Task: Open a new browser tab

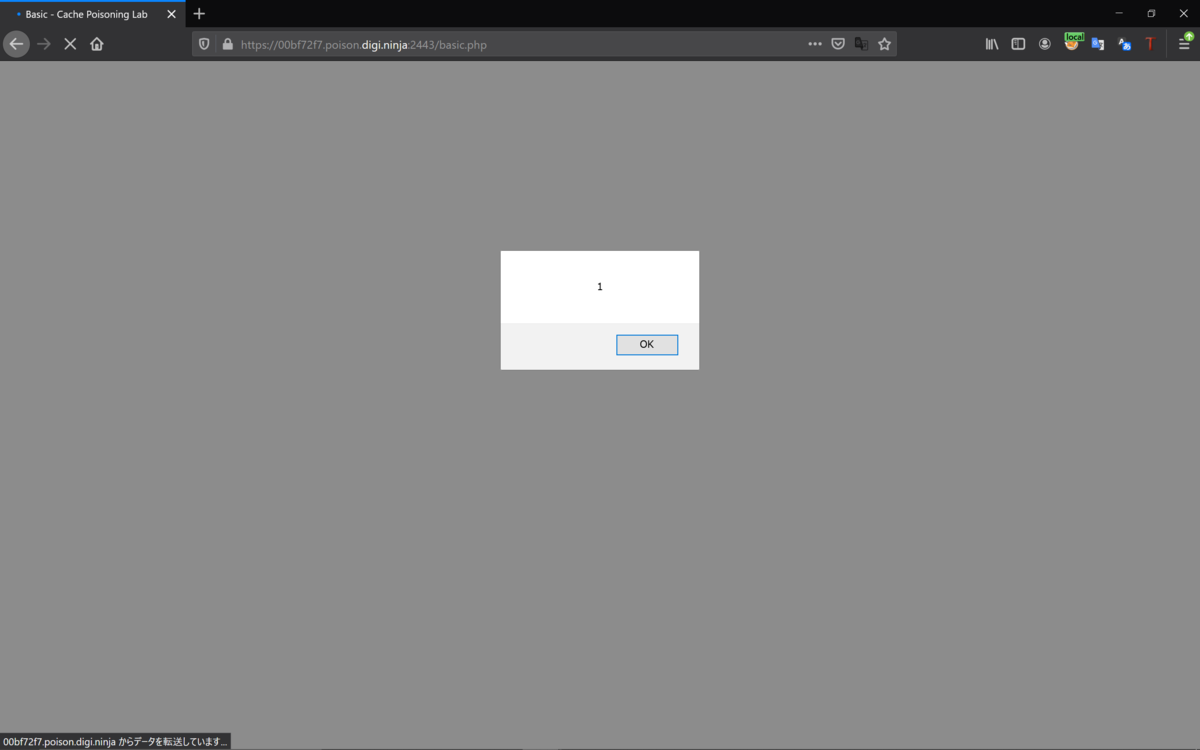Action: point(198,13)
